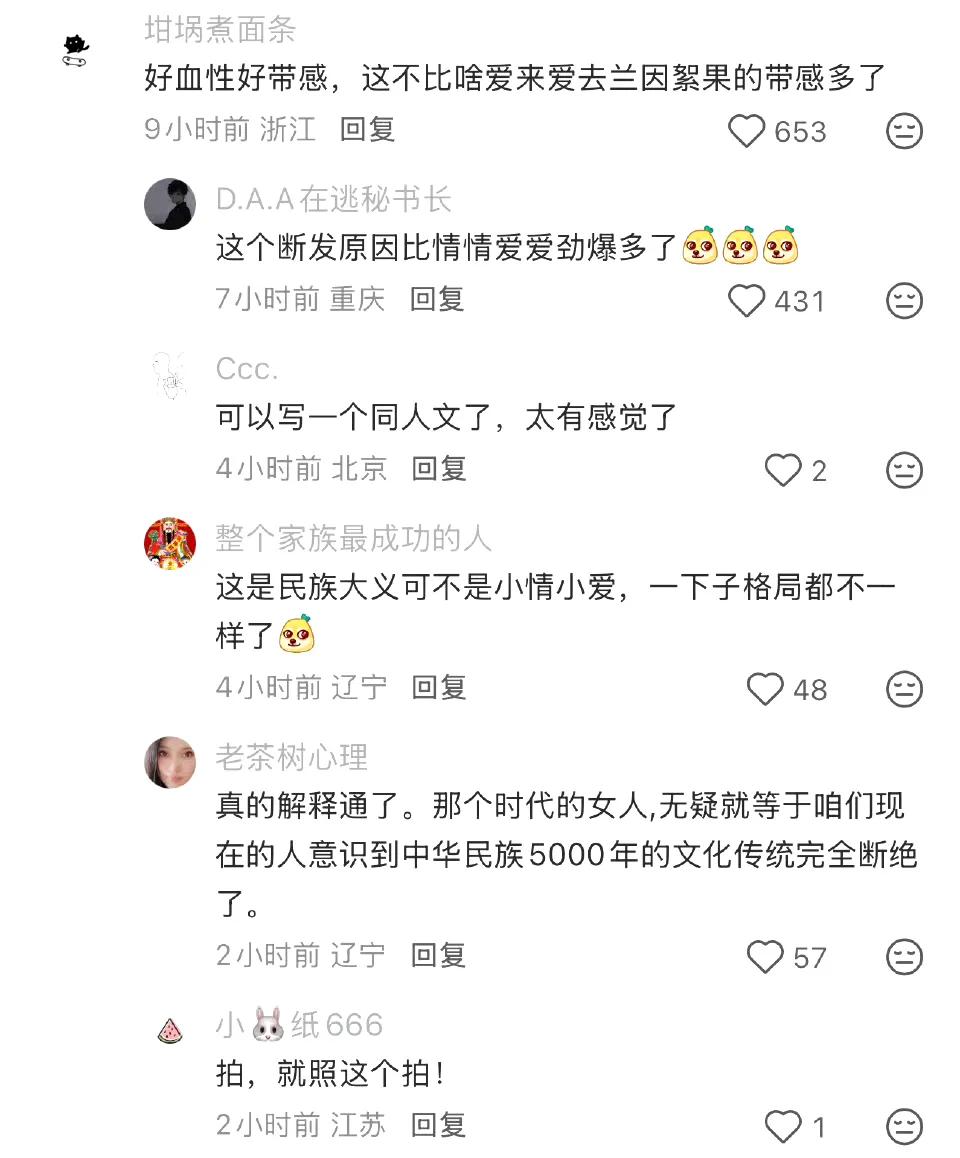Dislike the comment from 整个家族最成功的人
Image resolution: width=960 pixels, height=1158 pixels.
[904, 689]
